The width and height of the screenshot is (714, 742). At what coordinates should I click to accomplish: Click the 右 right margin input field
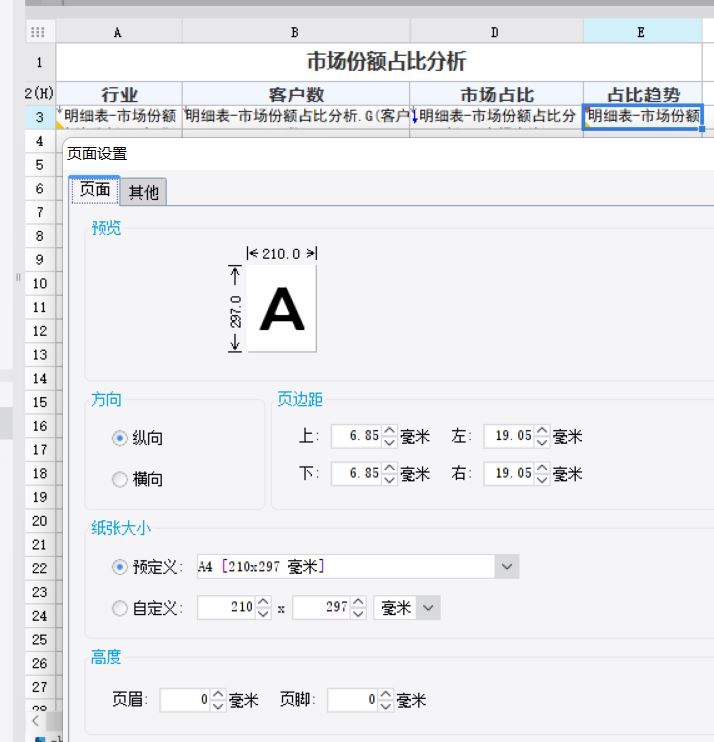point(510,473)
